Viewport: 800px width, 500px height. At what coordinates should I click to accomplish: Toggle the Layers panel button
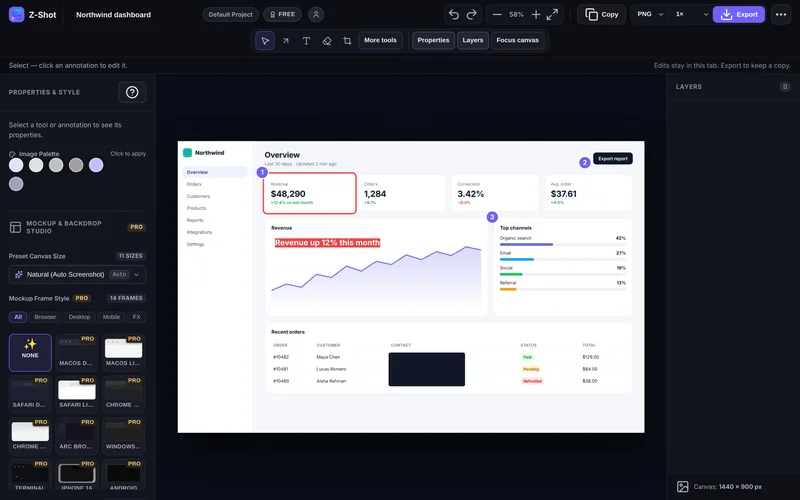pos(472,40)
